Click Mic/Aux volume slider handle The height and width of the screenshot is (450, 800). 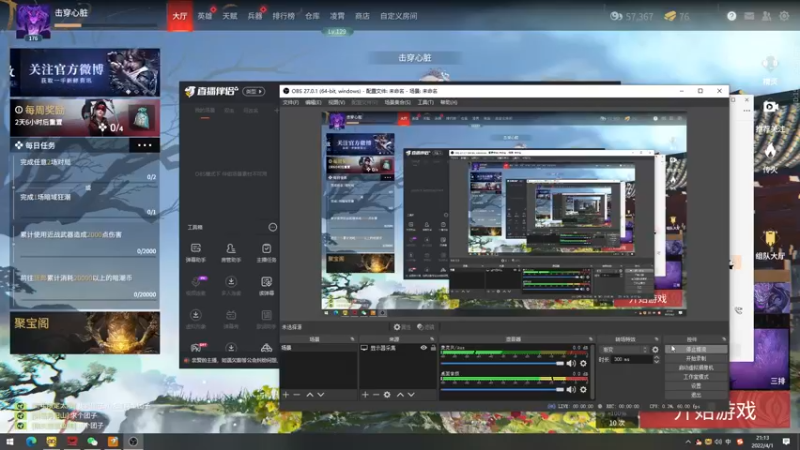point(560,363)
